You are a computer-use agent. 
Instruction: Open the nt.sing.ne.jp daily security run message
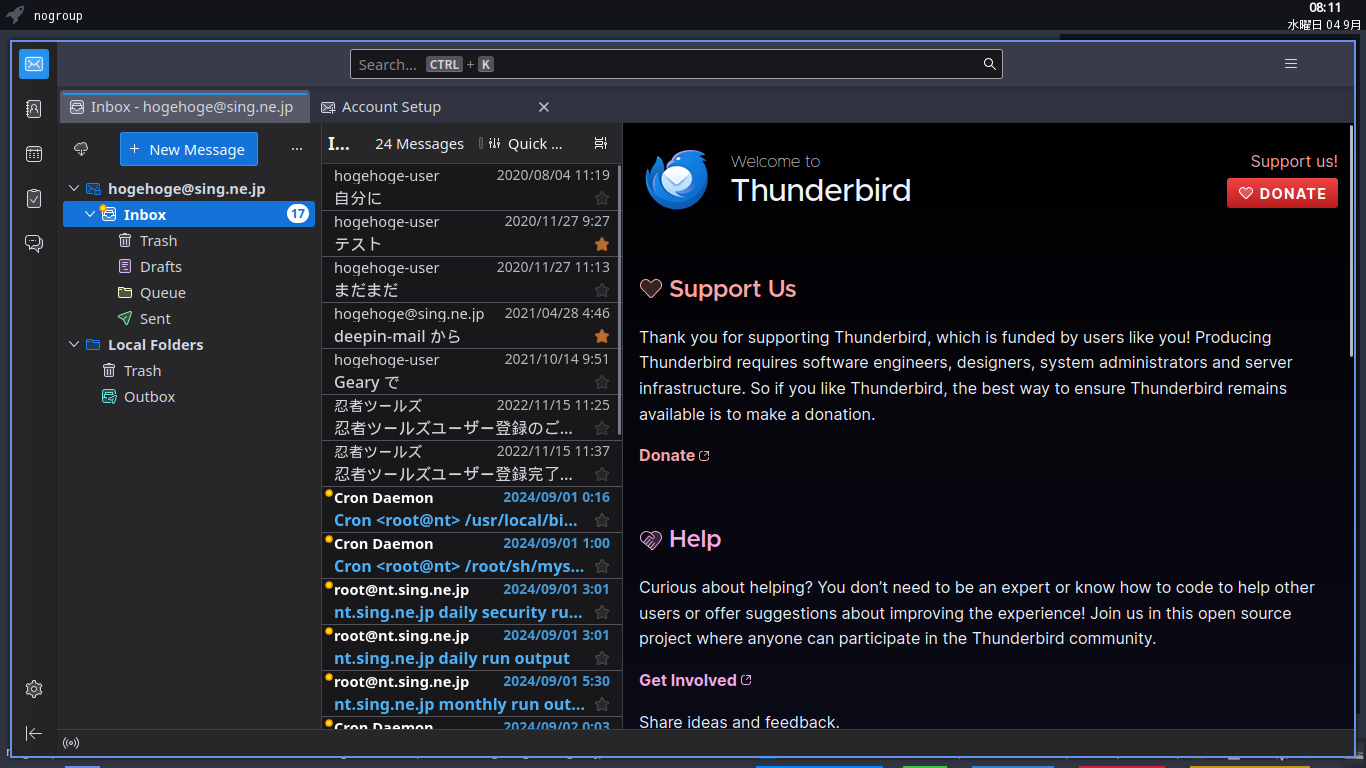[x=470, y=601]
